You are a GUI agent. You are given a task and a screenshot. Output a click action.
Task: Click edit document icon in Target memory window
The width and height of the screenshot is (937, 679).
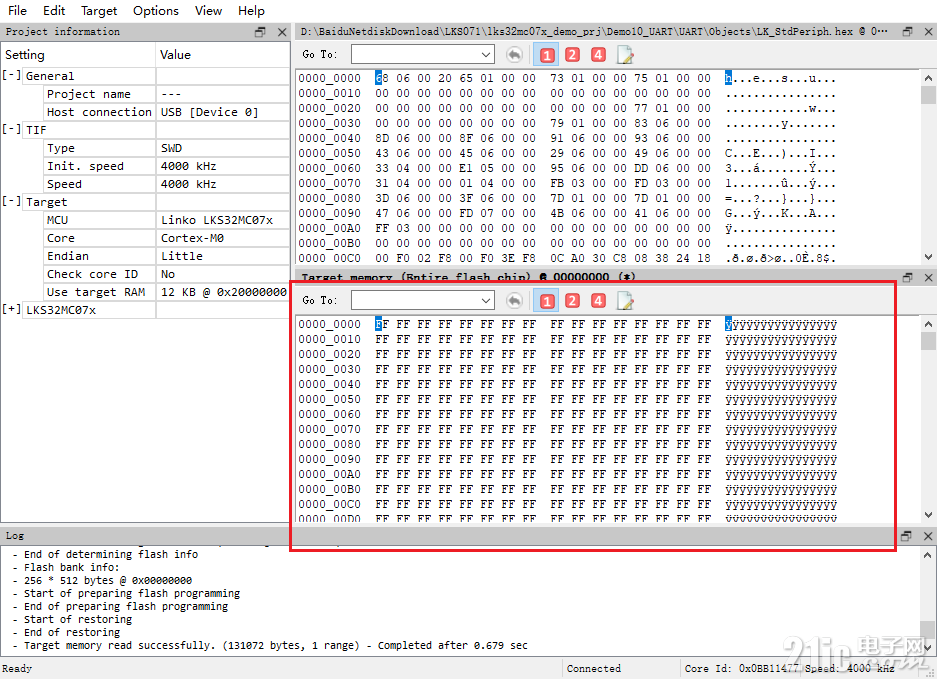pyautogui.click(x=625, y=301)
